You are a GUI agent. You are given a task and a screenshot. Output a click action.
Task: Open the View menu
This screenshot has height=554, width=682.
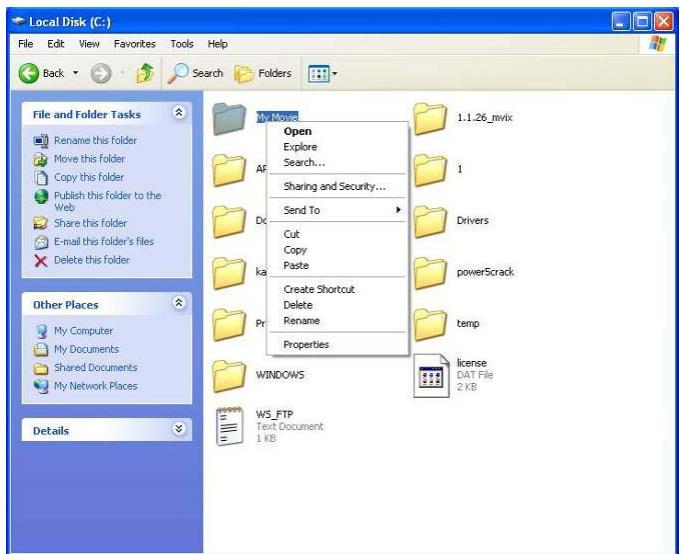click(89, 44)
